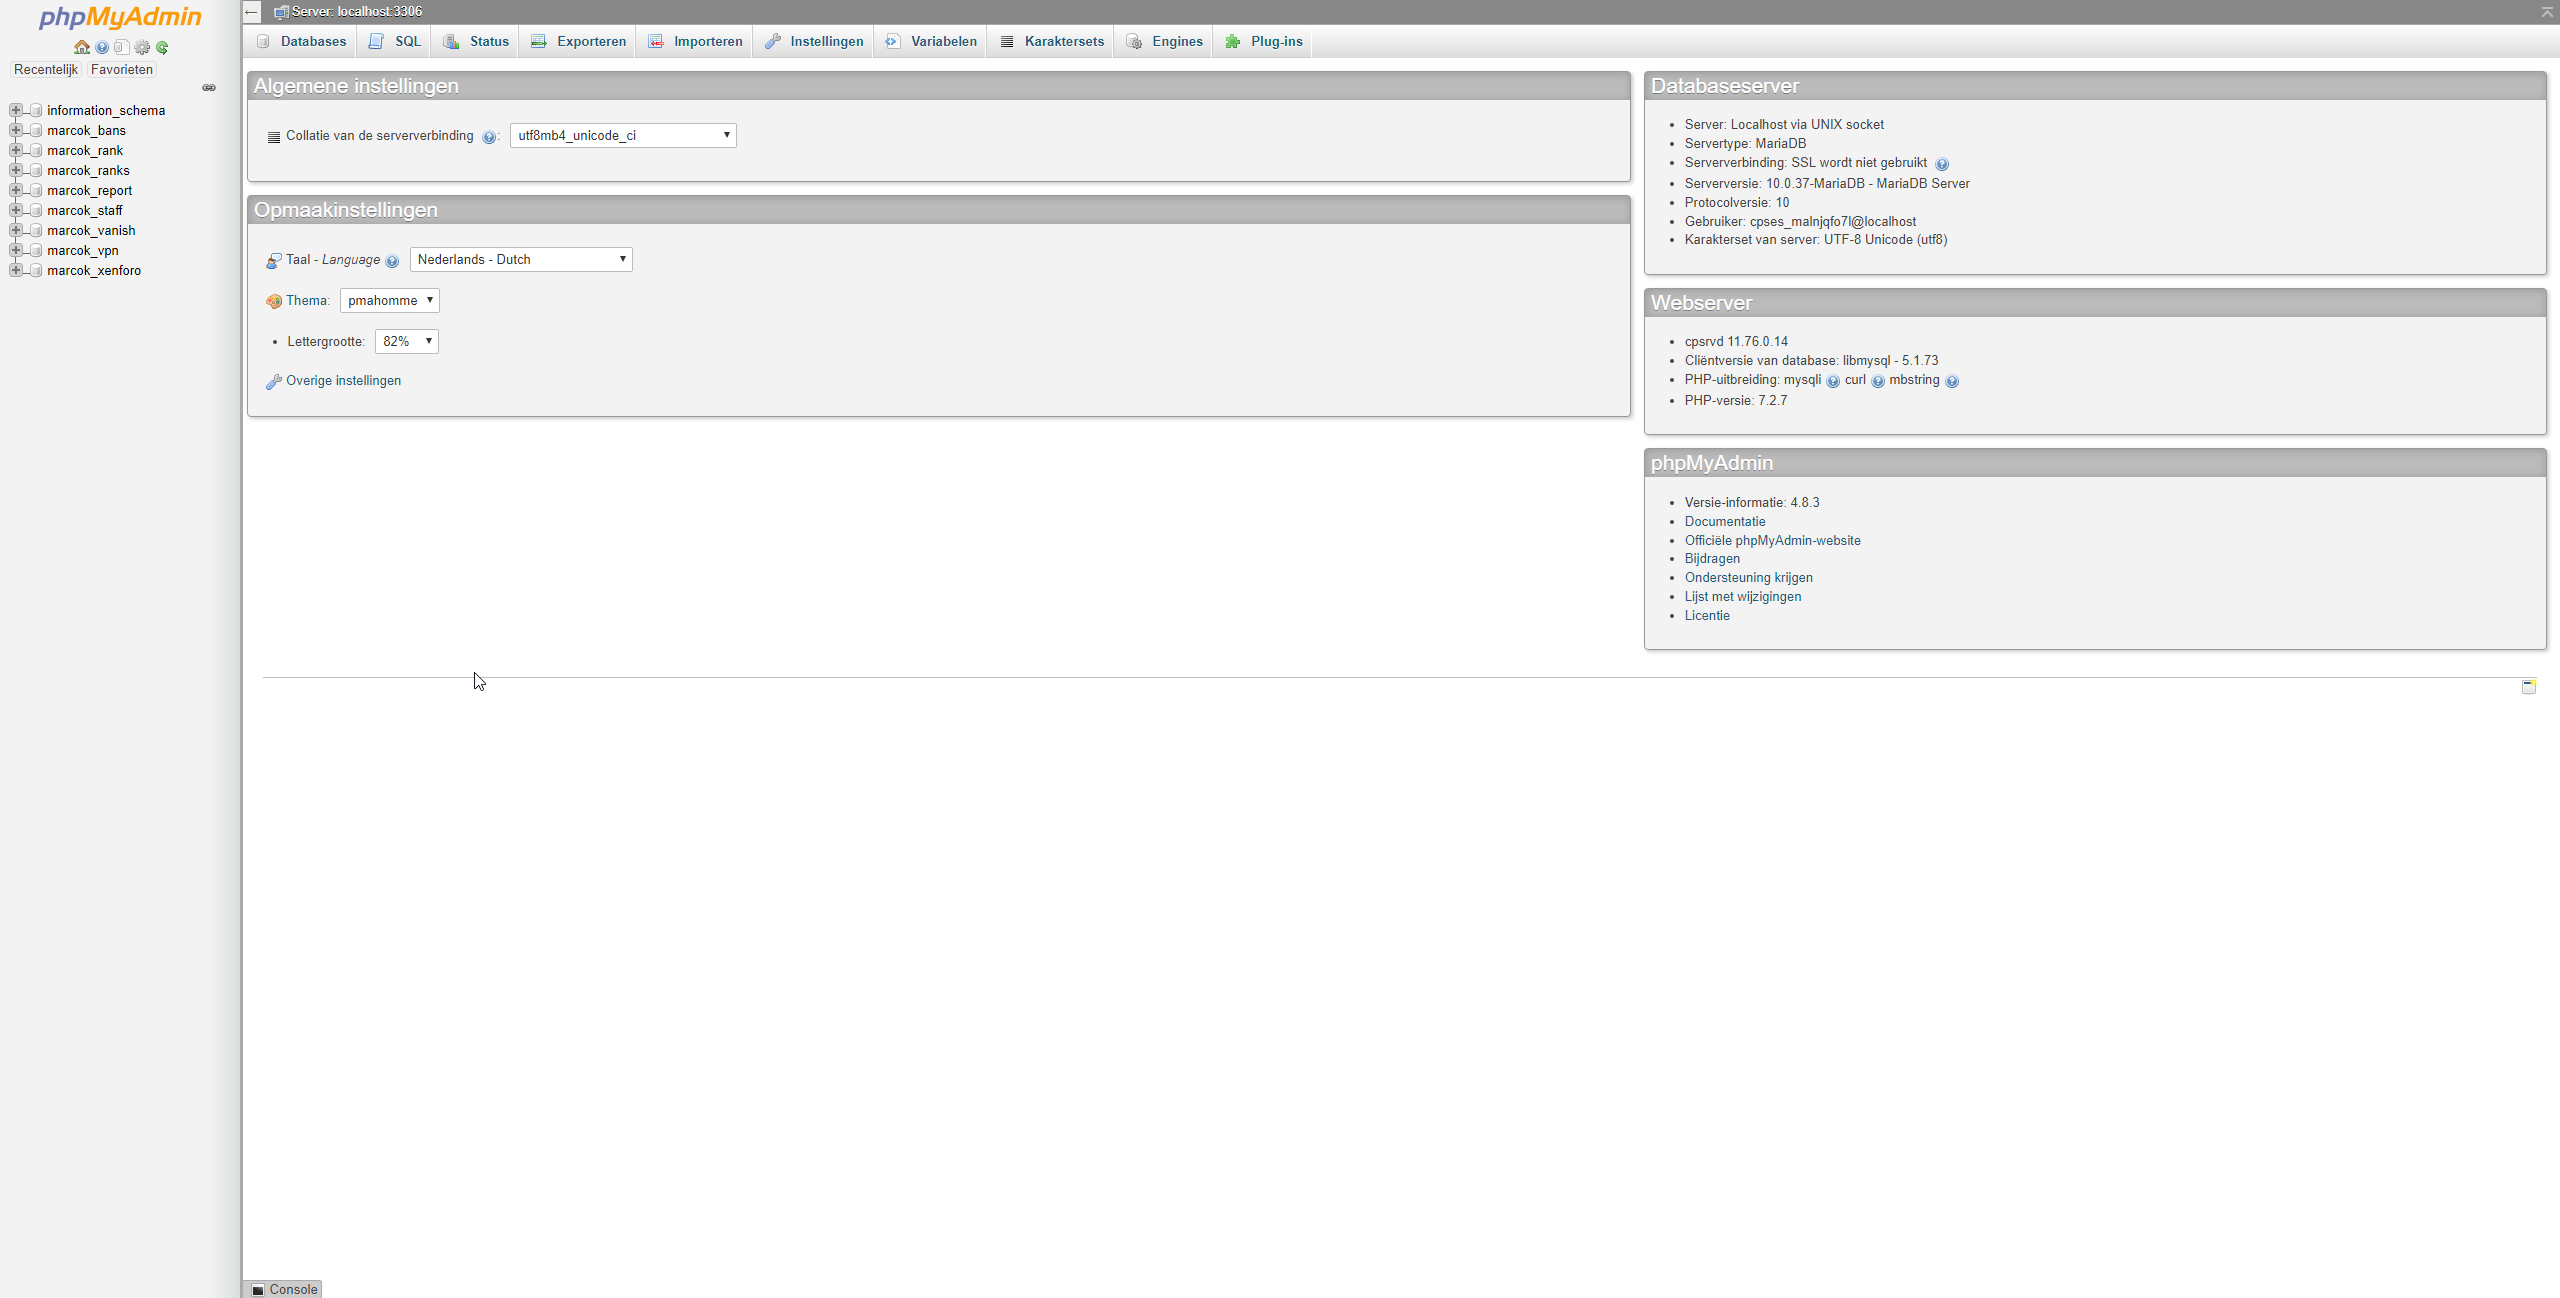Click the help icon next to mysqli
Screen dimensions: 2560x1298
(x=1832, y=381)
